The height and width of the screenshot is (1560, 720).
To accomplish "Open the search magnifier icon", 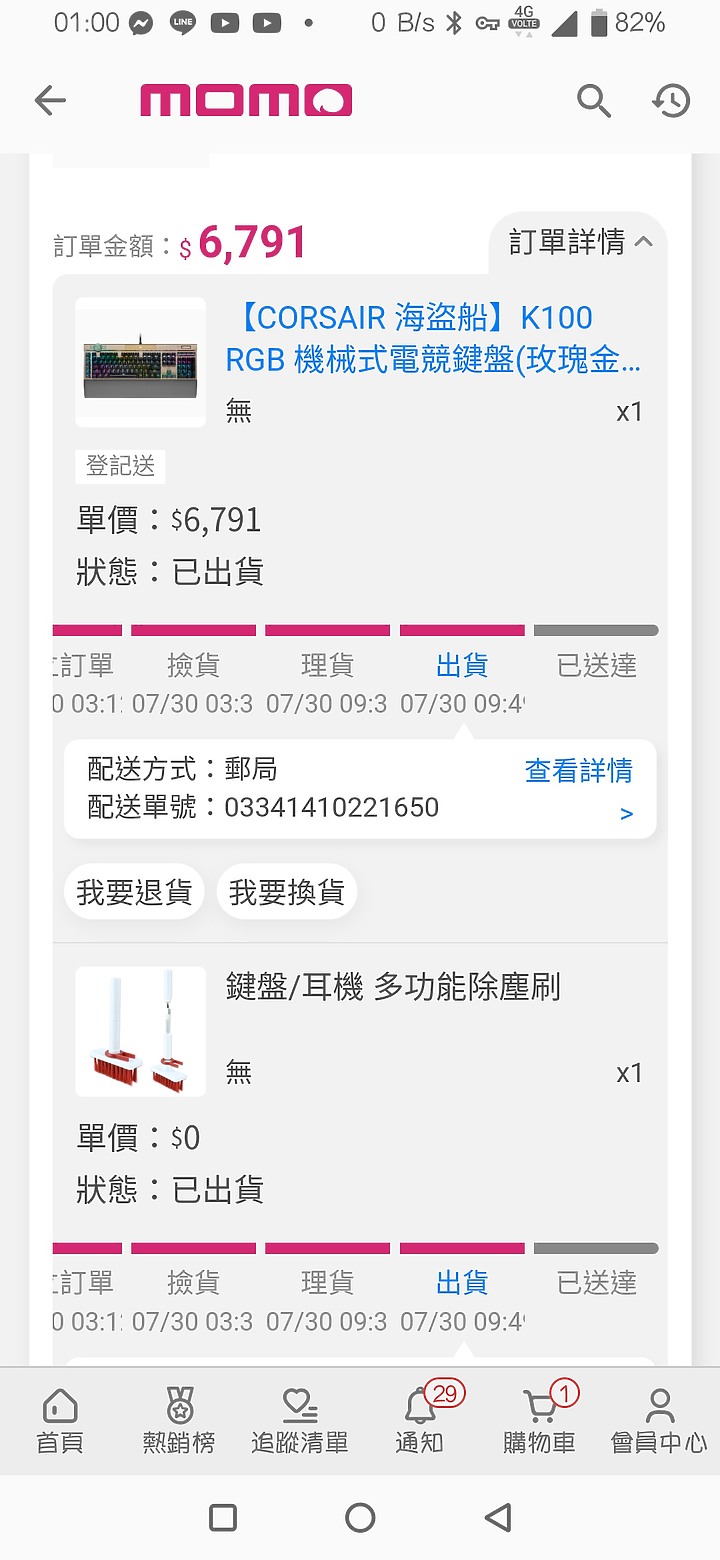I will 593,100.
